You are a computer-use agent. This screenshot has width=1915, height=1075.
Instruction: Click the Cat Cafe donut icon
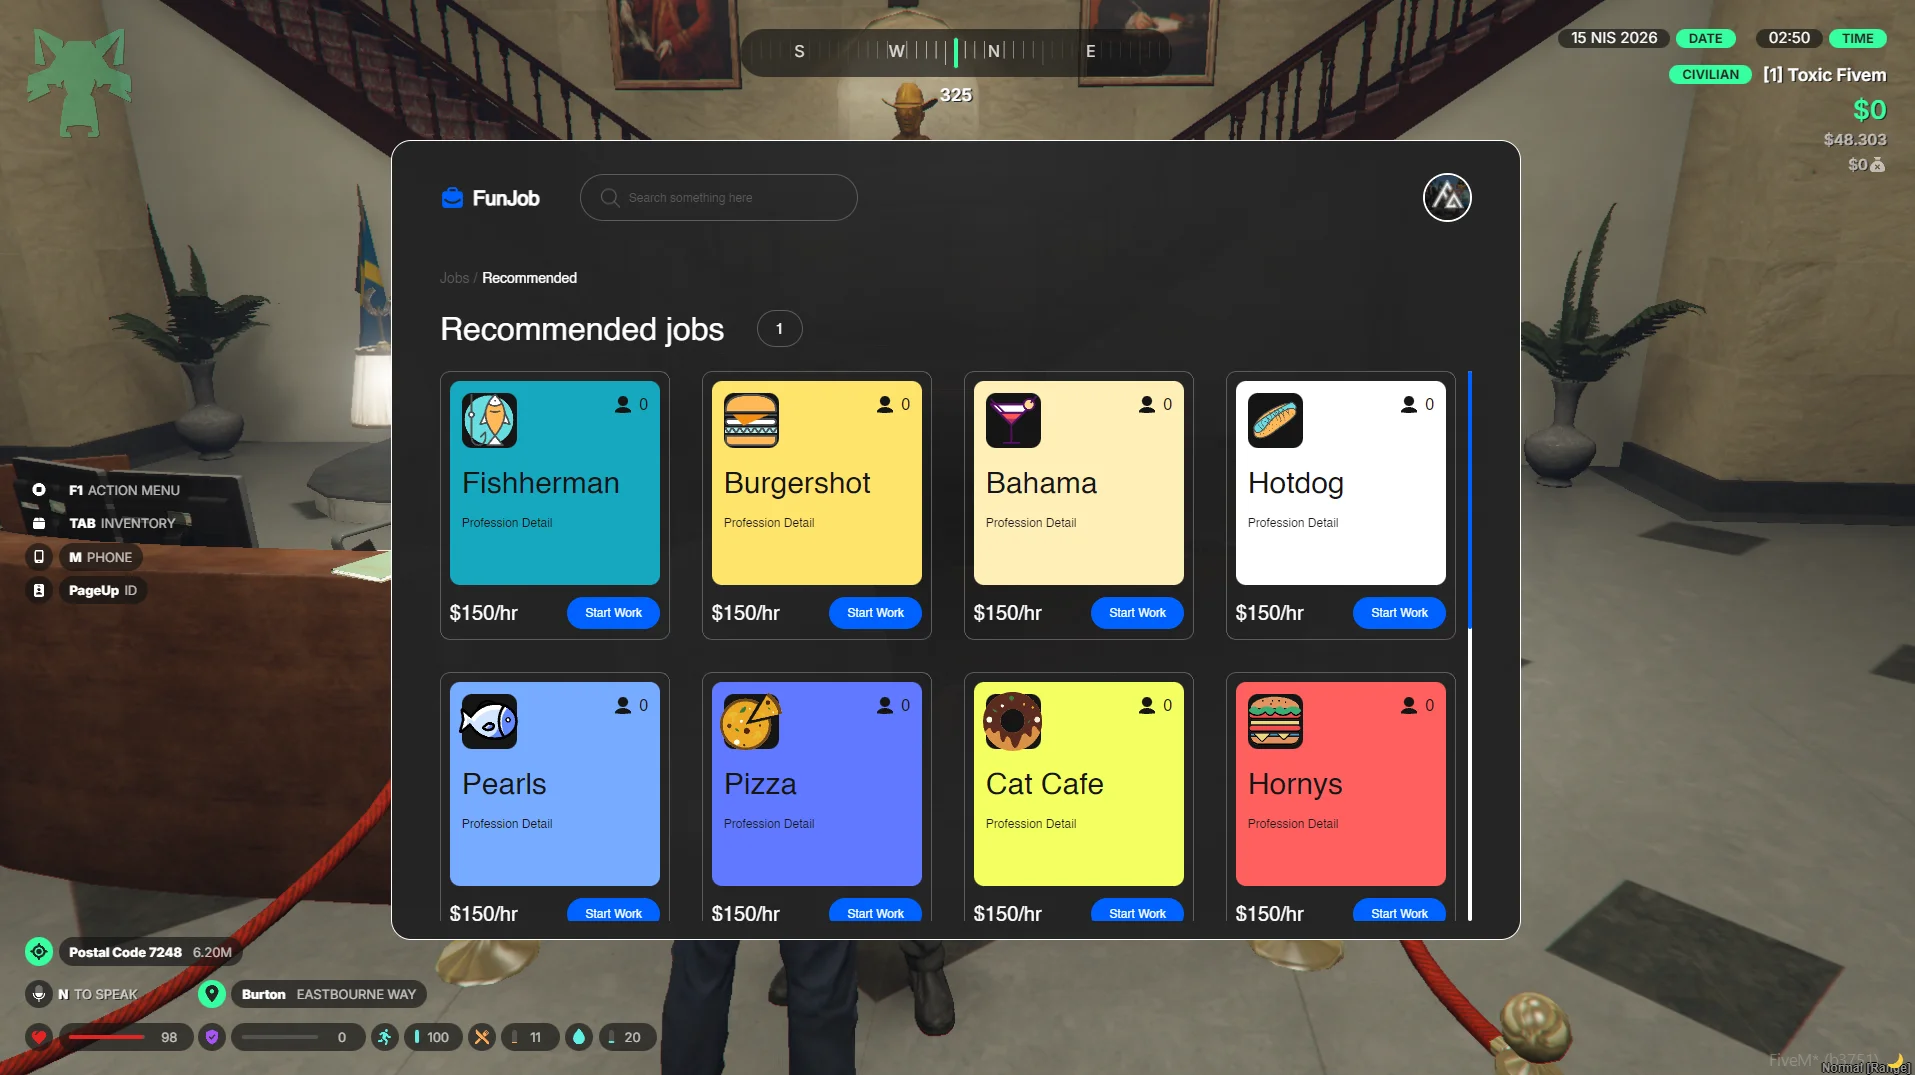click(x=1013, y=721)
